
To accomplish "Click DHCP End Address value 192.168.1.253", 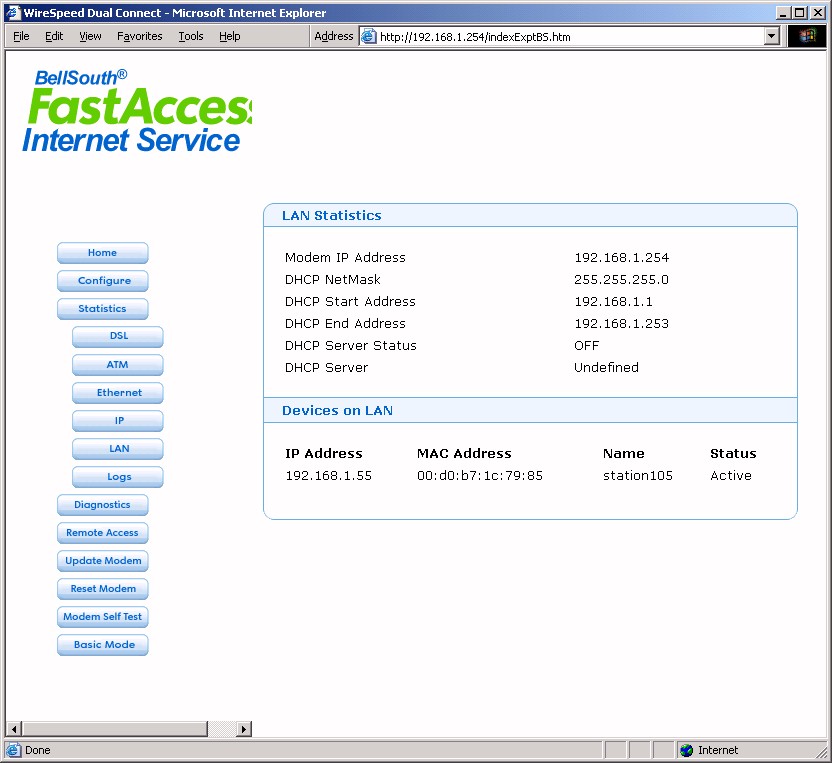I will (x=621, y=324).
